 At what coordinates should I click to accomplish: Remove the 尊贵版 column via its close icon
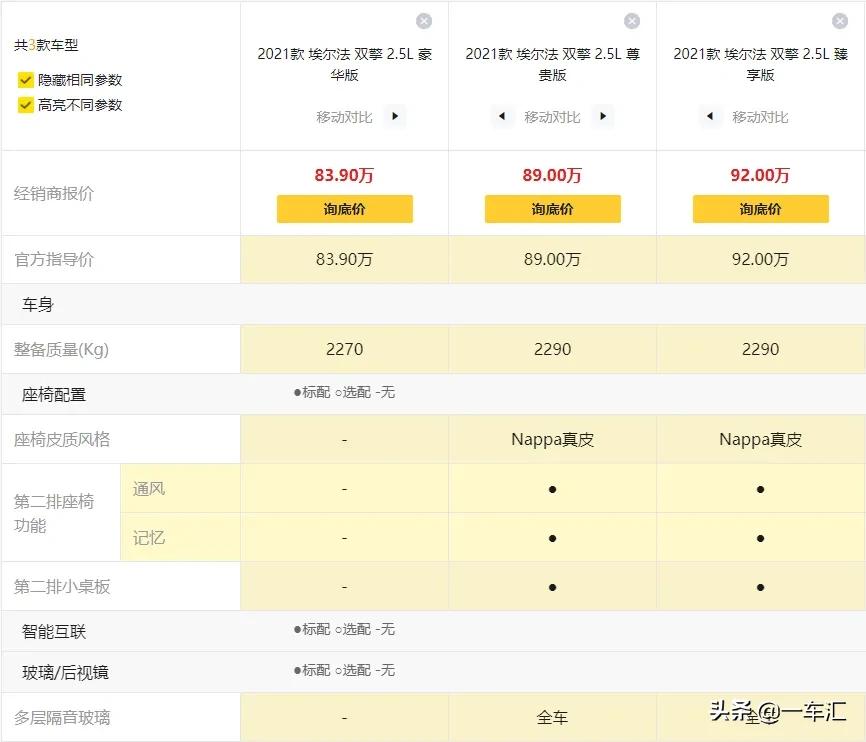coord(631,21)
